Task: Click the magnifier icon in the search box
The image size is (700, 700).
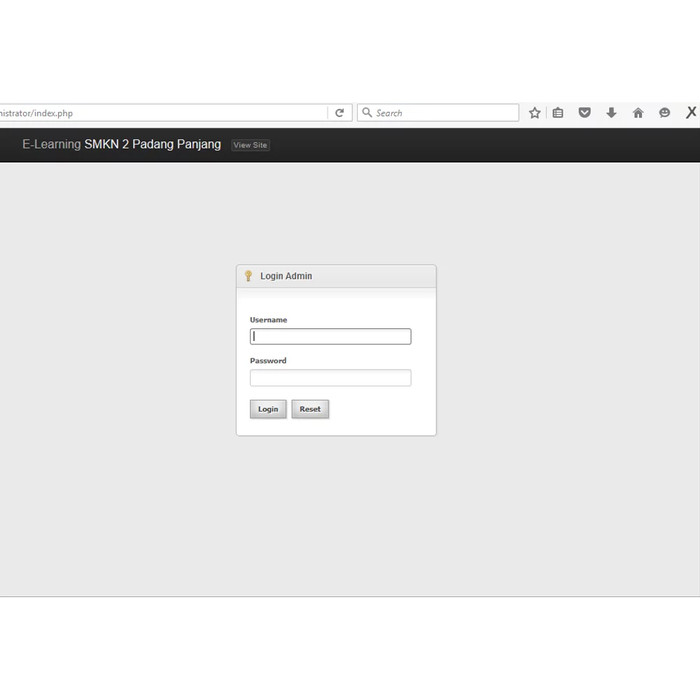Action: tap(367, 113)
